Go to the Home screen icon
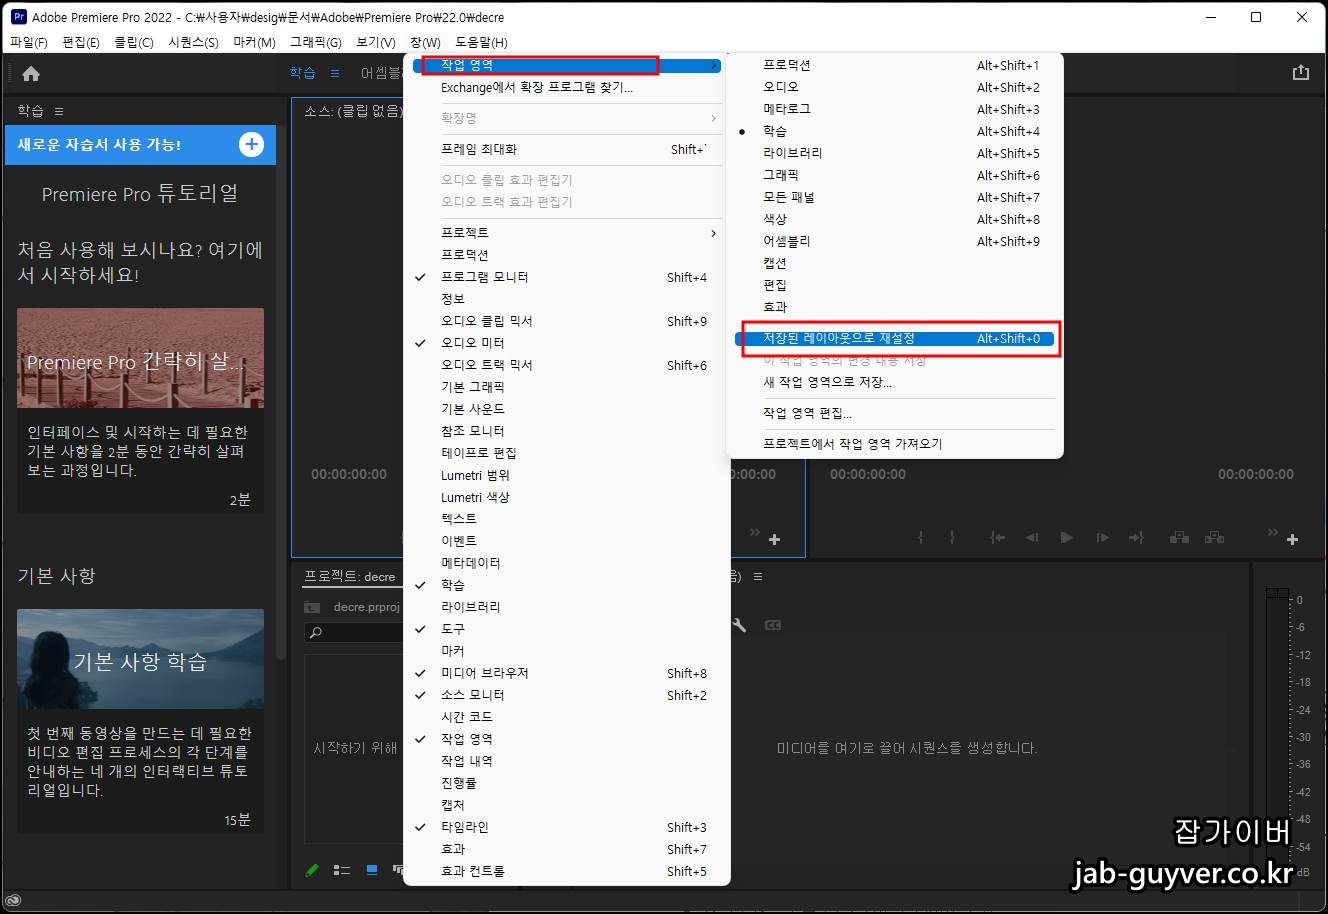Image resolution: width=1328 pixels, height=914 pixels. tap(31, 73)
